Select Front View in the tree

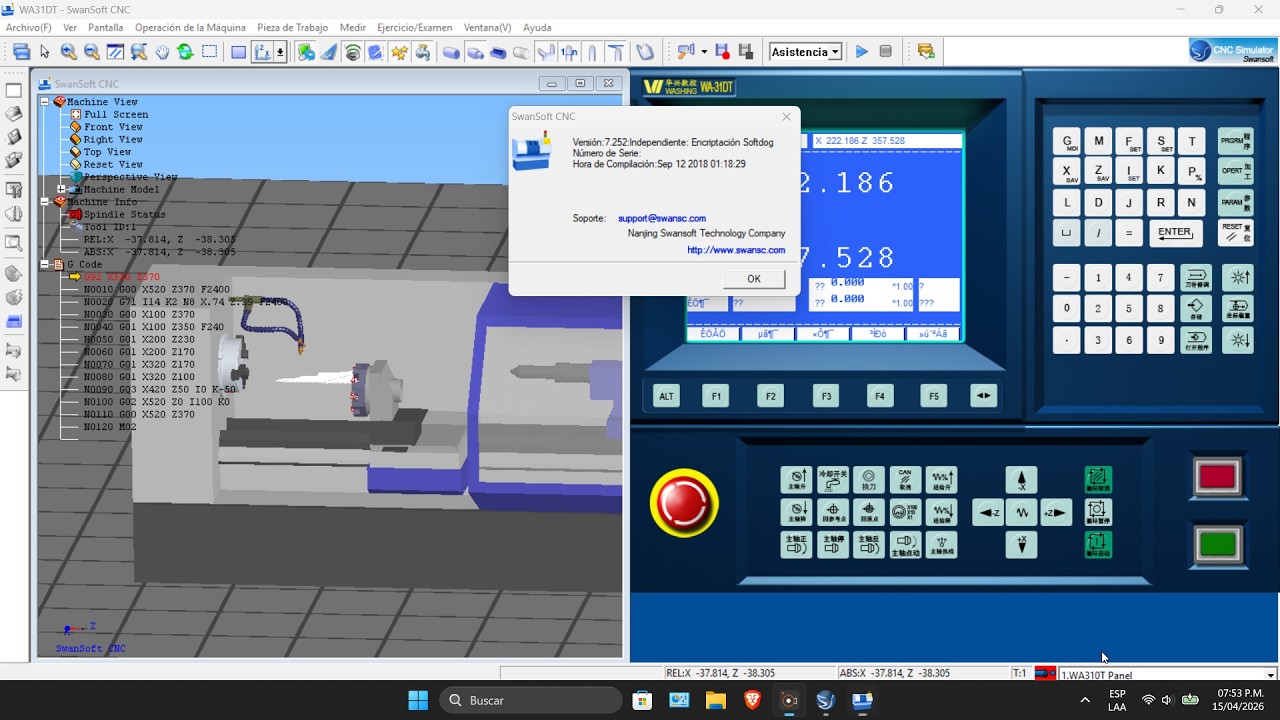point(113,127)
